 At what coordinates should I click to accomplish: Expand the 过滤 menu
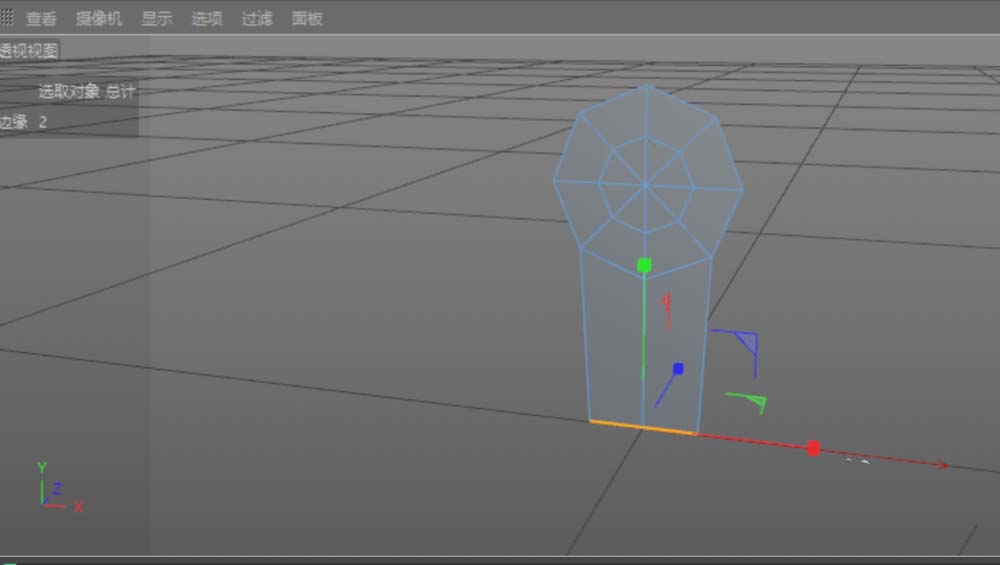tap(257, 19)
